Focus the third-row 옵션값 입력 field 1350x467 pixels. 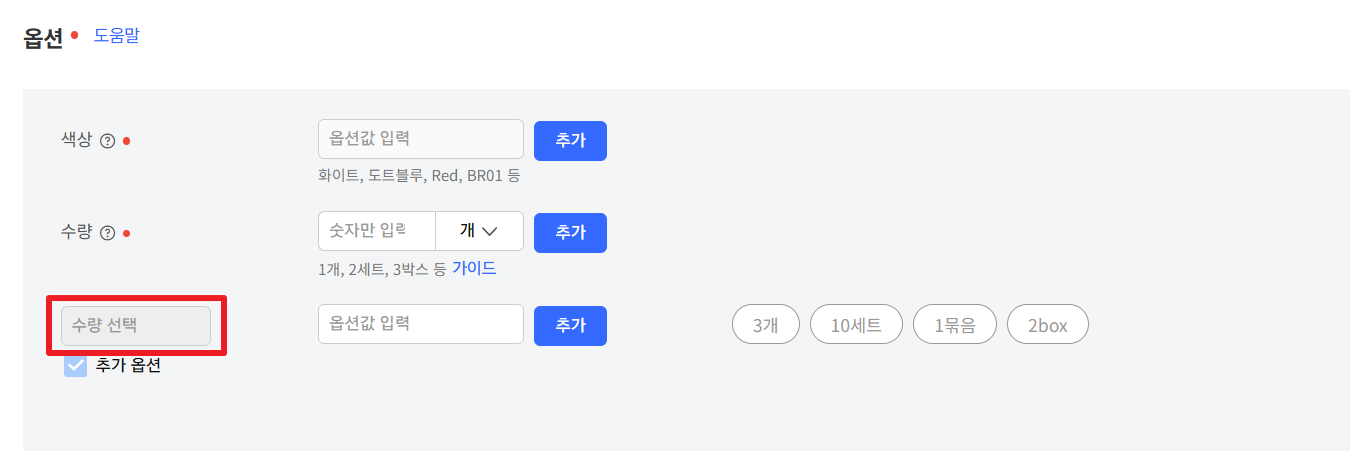tap(421, 324)
